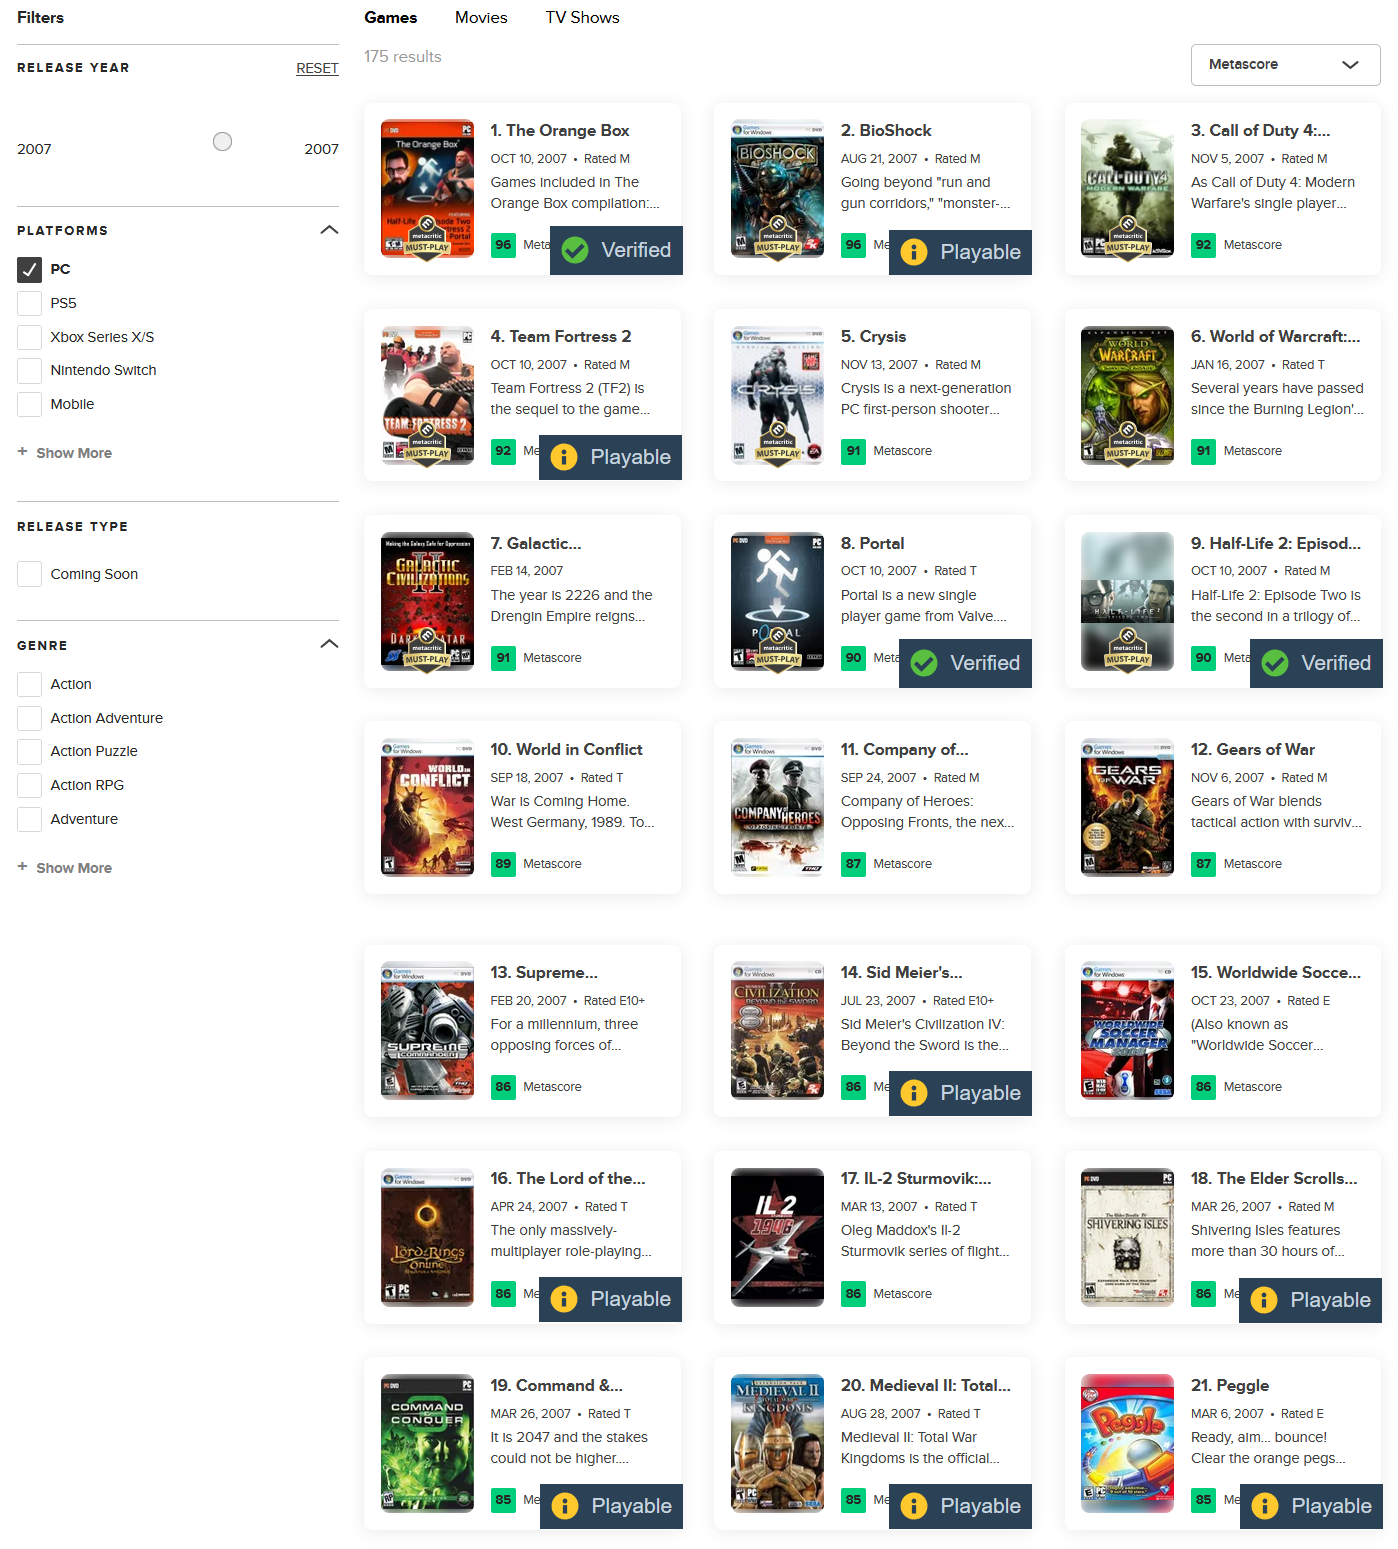The height and width of the screenshot is (1549, 1398).
Task: Open the Metascore sort dropdown
Action: click(x=1285, y=65)
